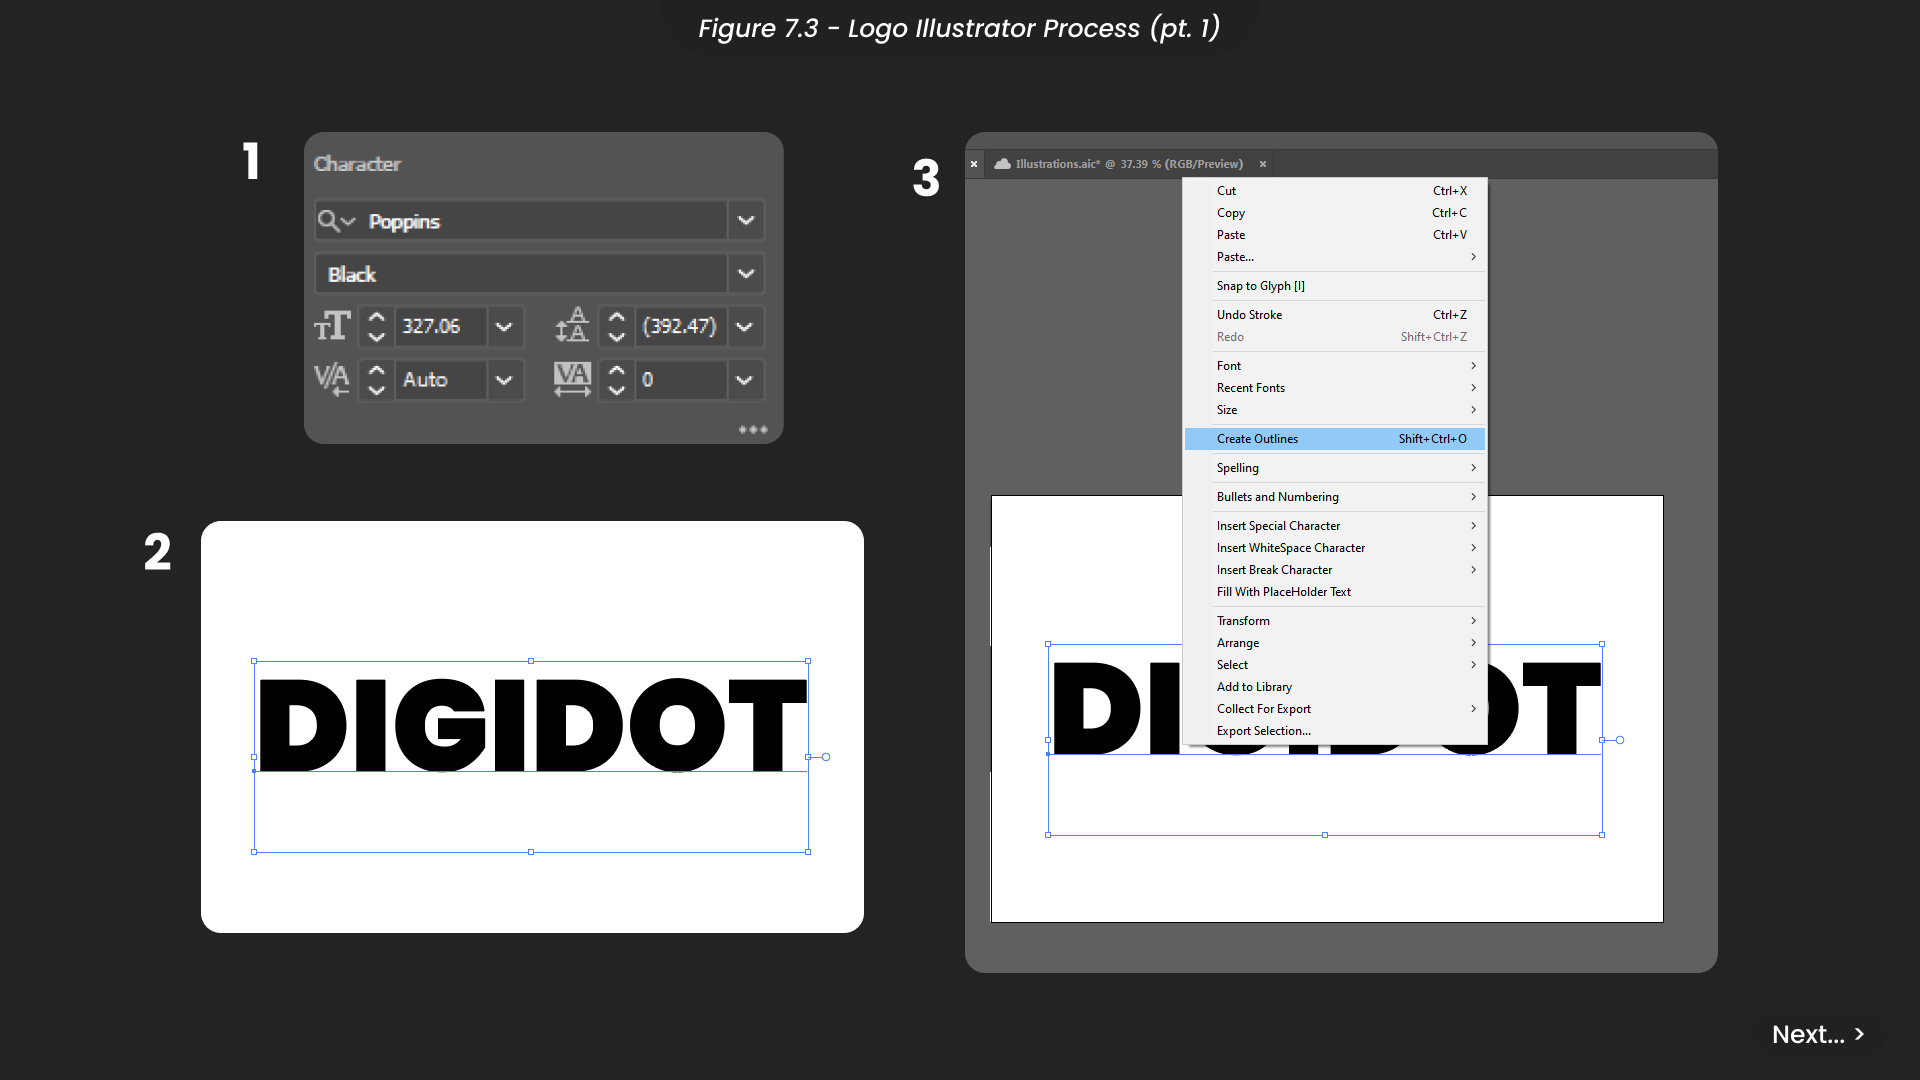1920x1080 pixels.
Task: Click the greyed Redo menu entry
Action: pos(1335,337)
